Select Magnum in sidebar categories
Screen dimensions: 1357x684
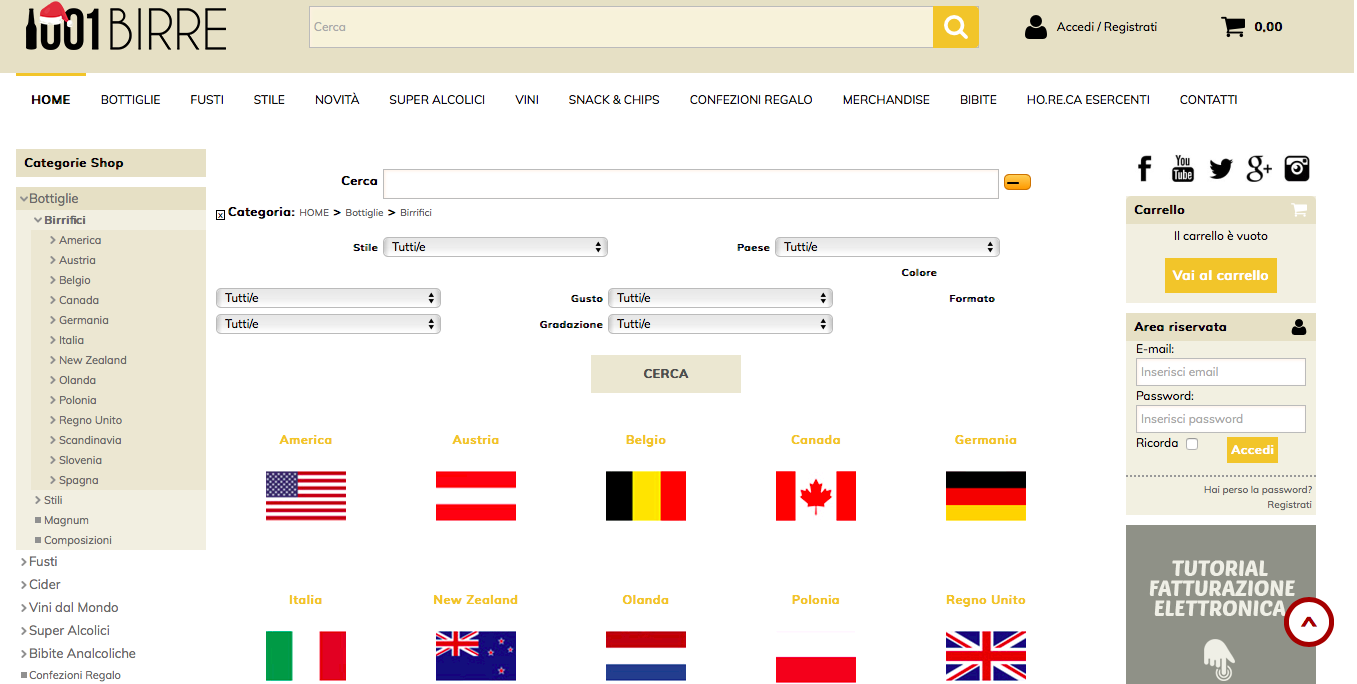tap(66, 520)
